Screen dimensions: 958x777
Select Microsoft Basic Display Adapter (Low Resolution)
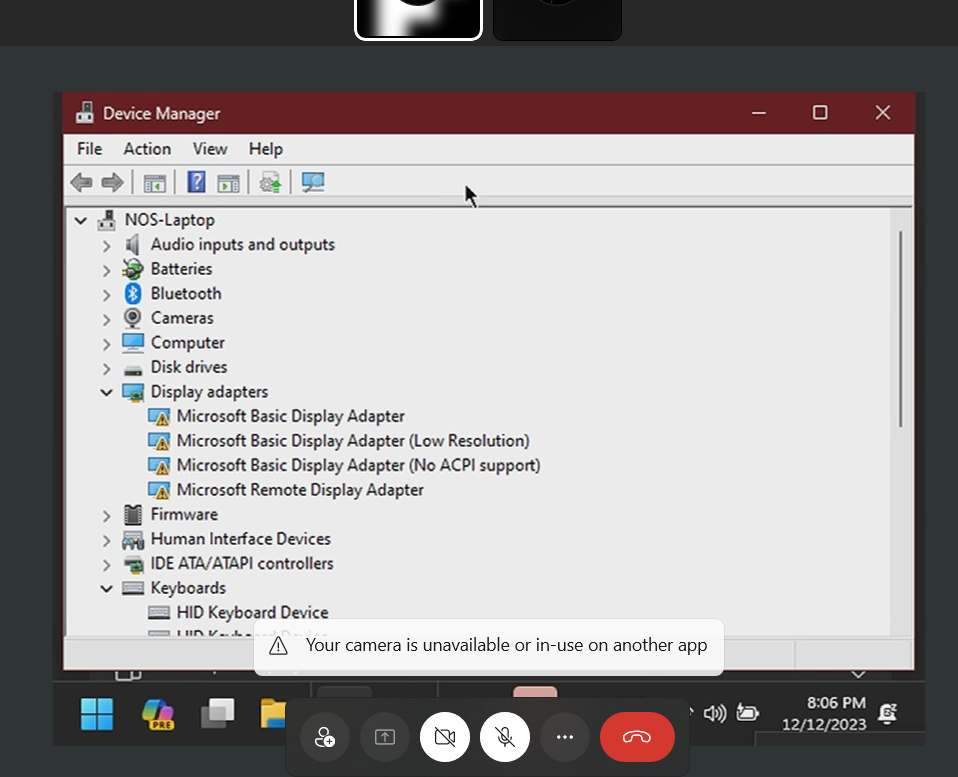coord(353,440)
